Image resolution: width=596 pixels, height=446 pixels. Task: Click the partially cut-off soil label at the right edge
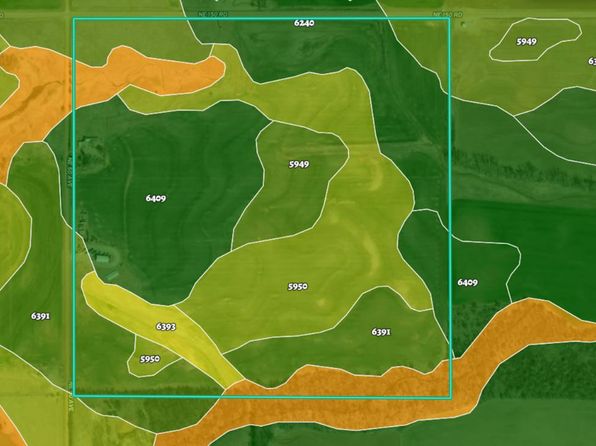tap(592, 61)
